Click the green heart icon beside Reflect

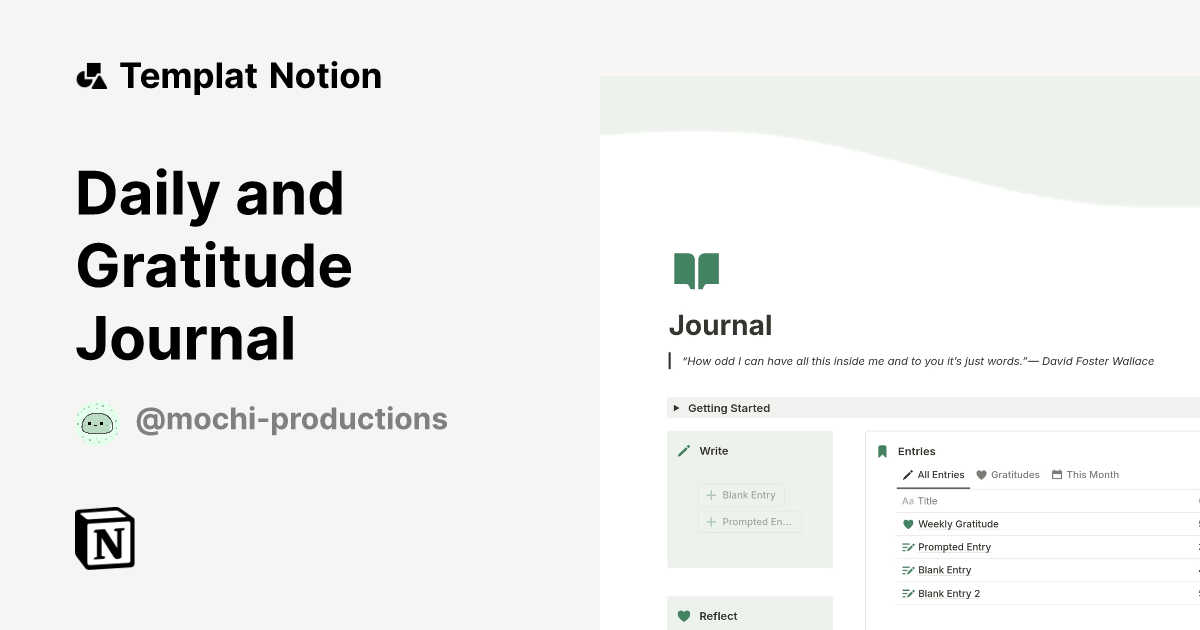683,616
